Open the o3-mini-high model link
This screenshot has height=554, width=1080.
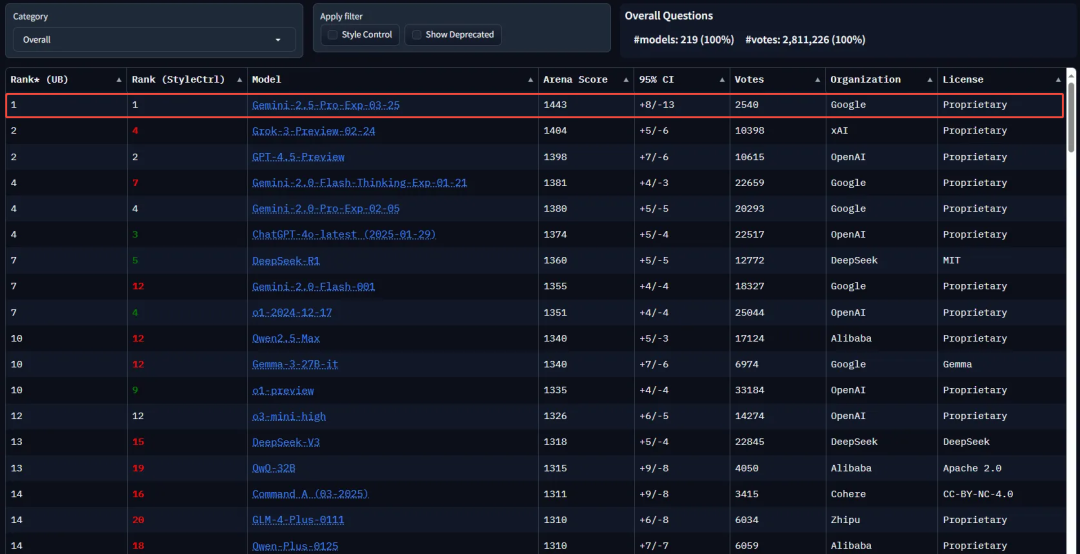[x=289, y=416]
